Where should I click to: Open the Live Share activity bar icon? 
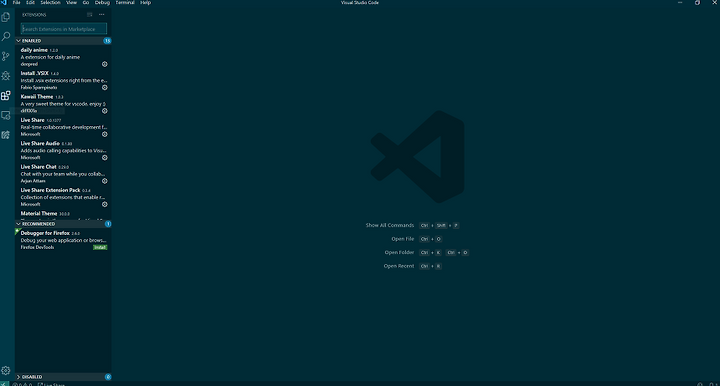(6, 135)
